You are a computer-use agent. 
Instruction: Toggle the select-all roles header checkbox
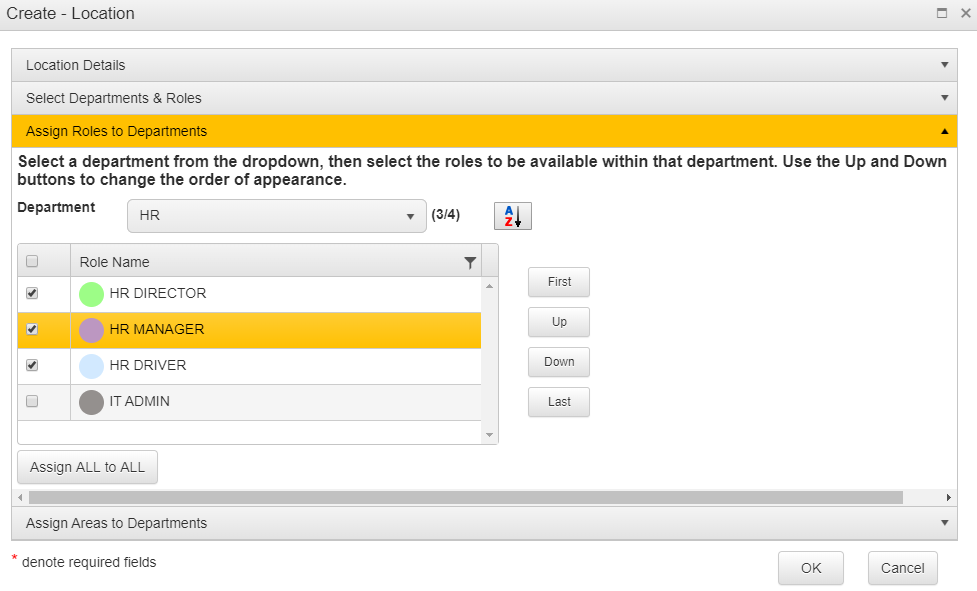click(x=32, y=261)
